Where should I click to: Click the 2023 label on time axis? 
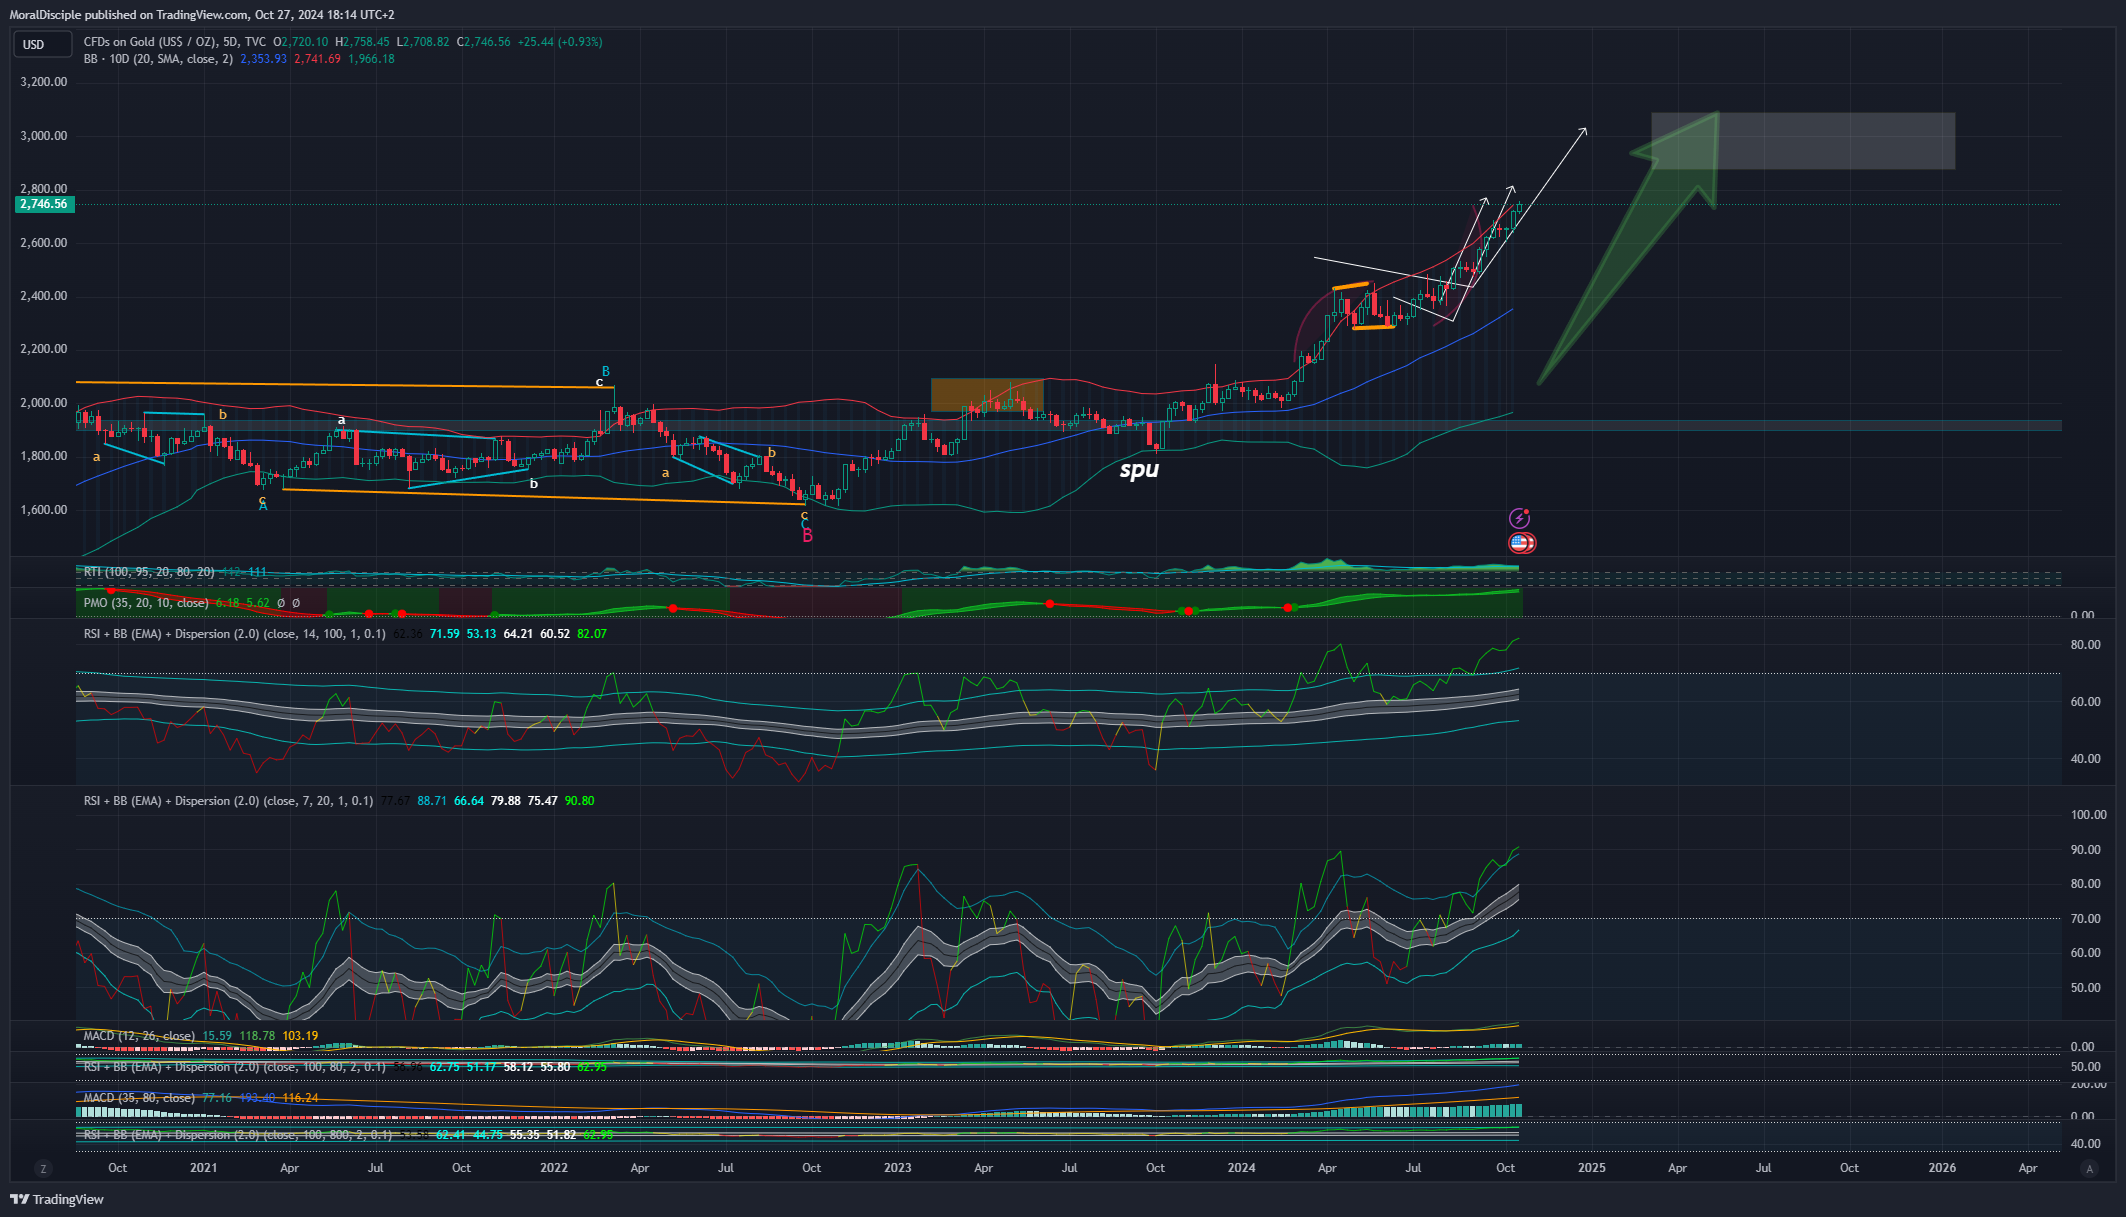point(898,1168)
